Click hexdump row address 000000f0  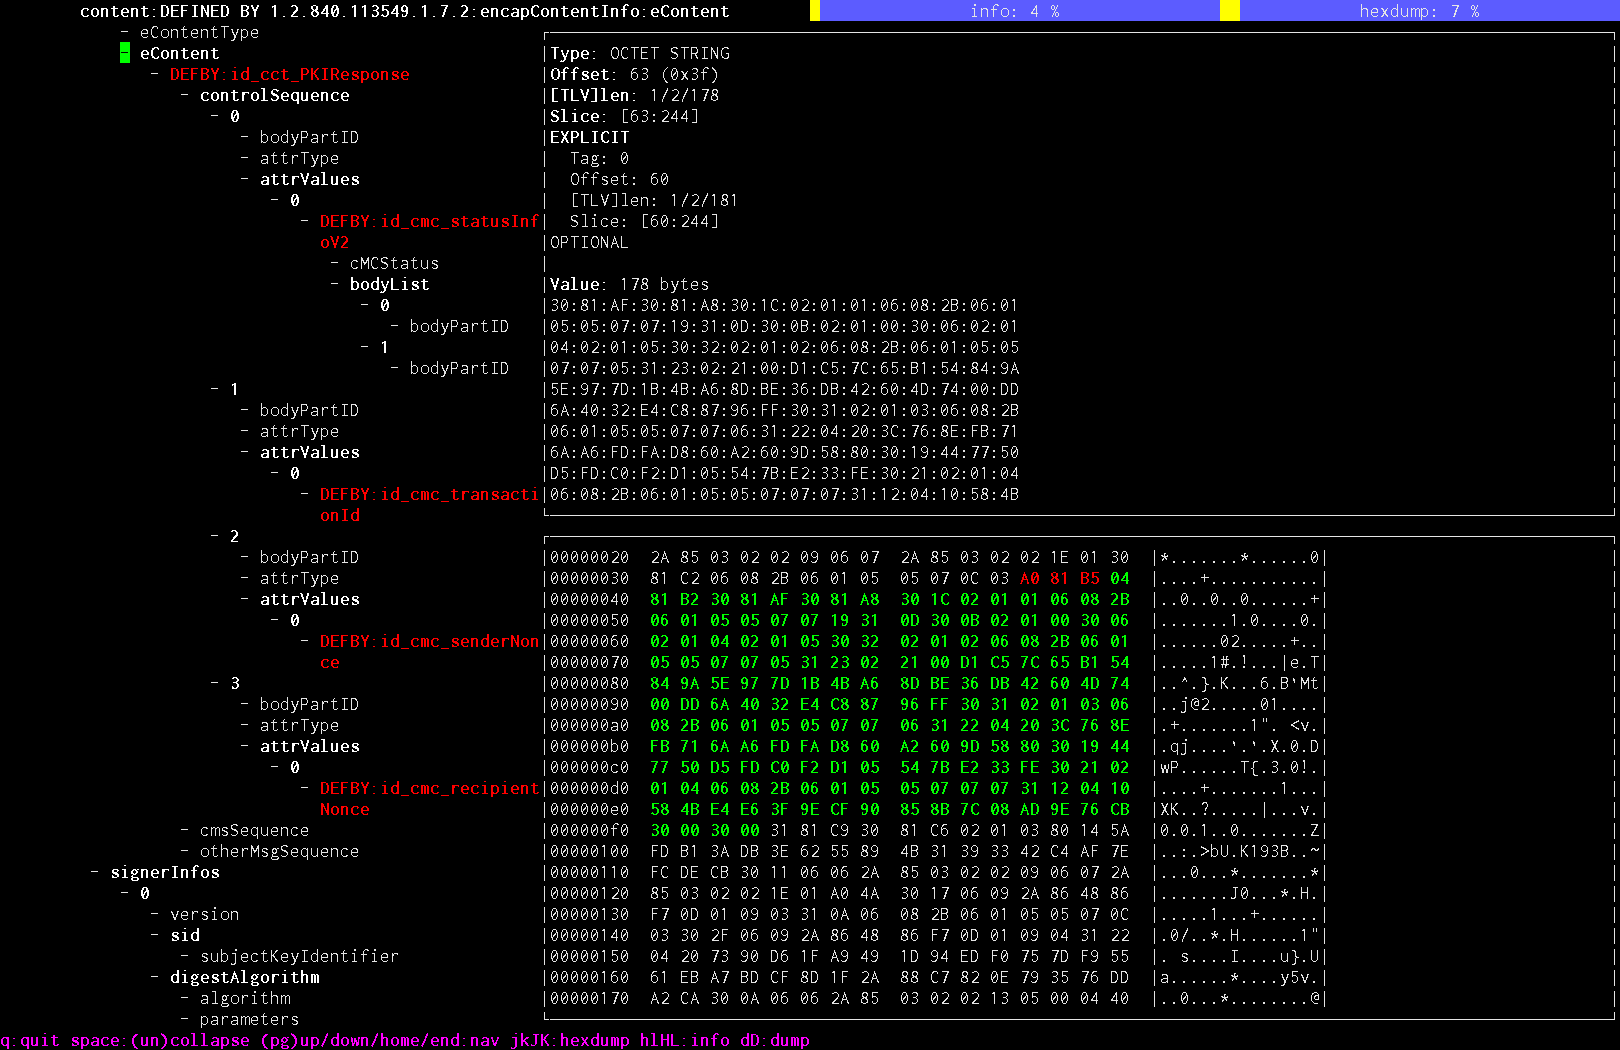tap(590, 830)
